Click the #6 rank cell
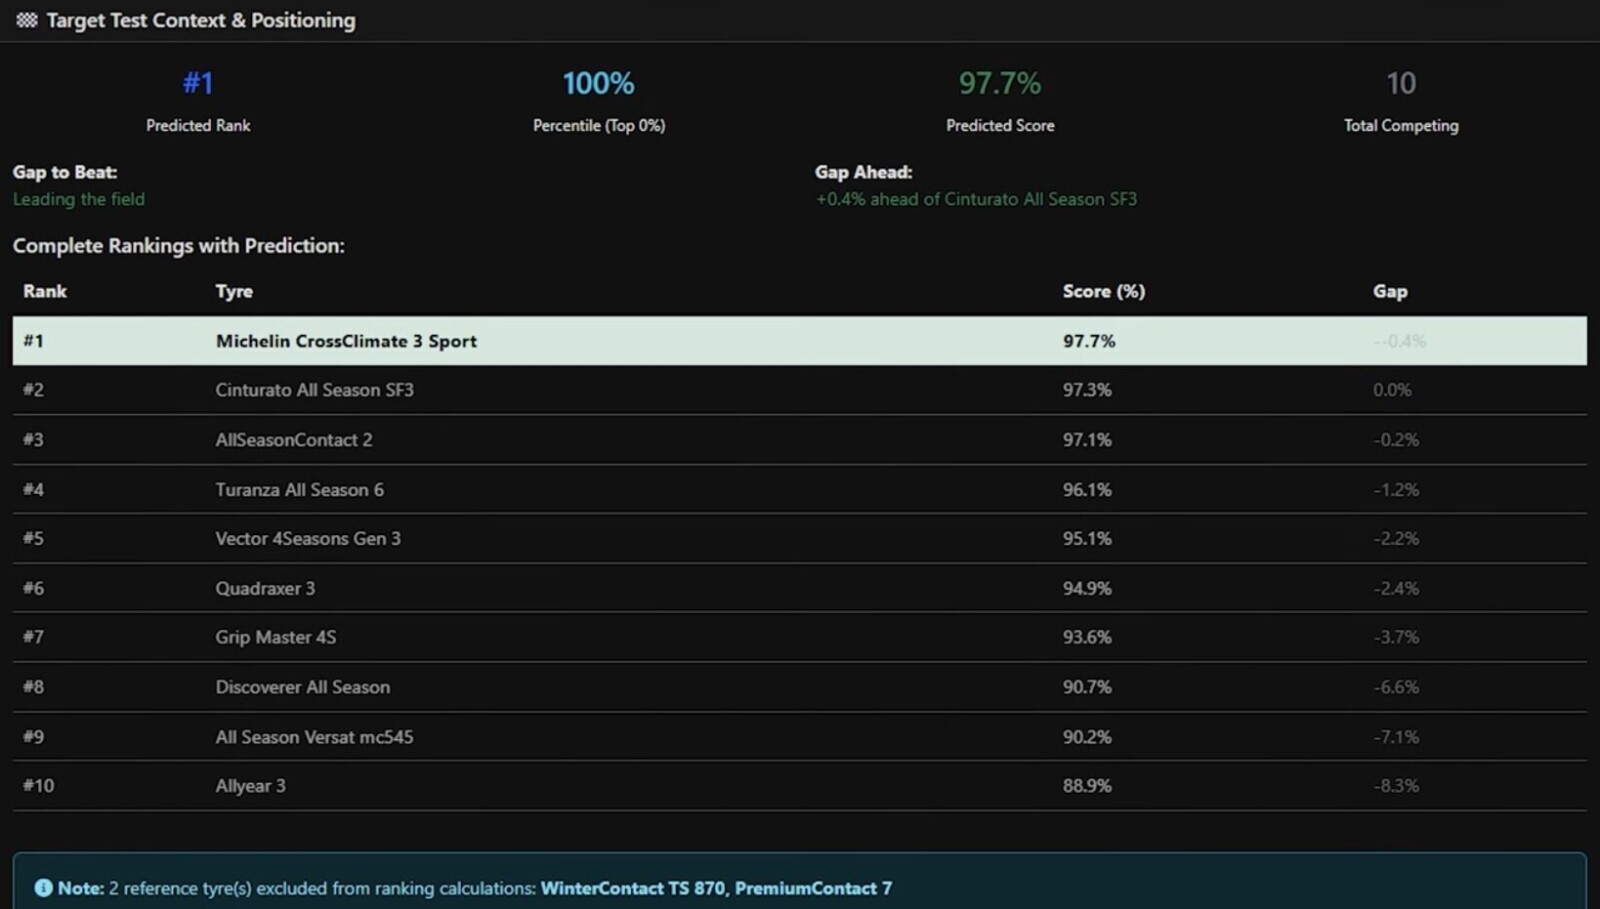This screenshot has height=909, width=1600. coord(34,588)
